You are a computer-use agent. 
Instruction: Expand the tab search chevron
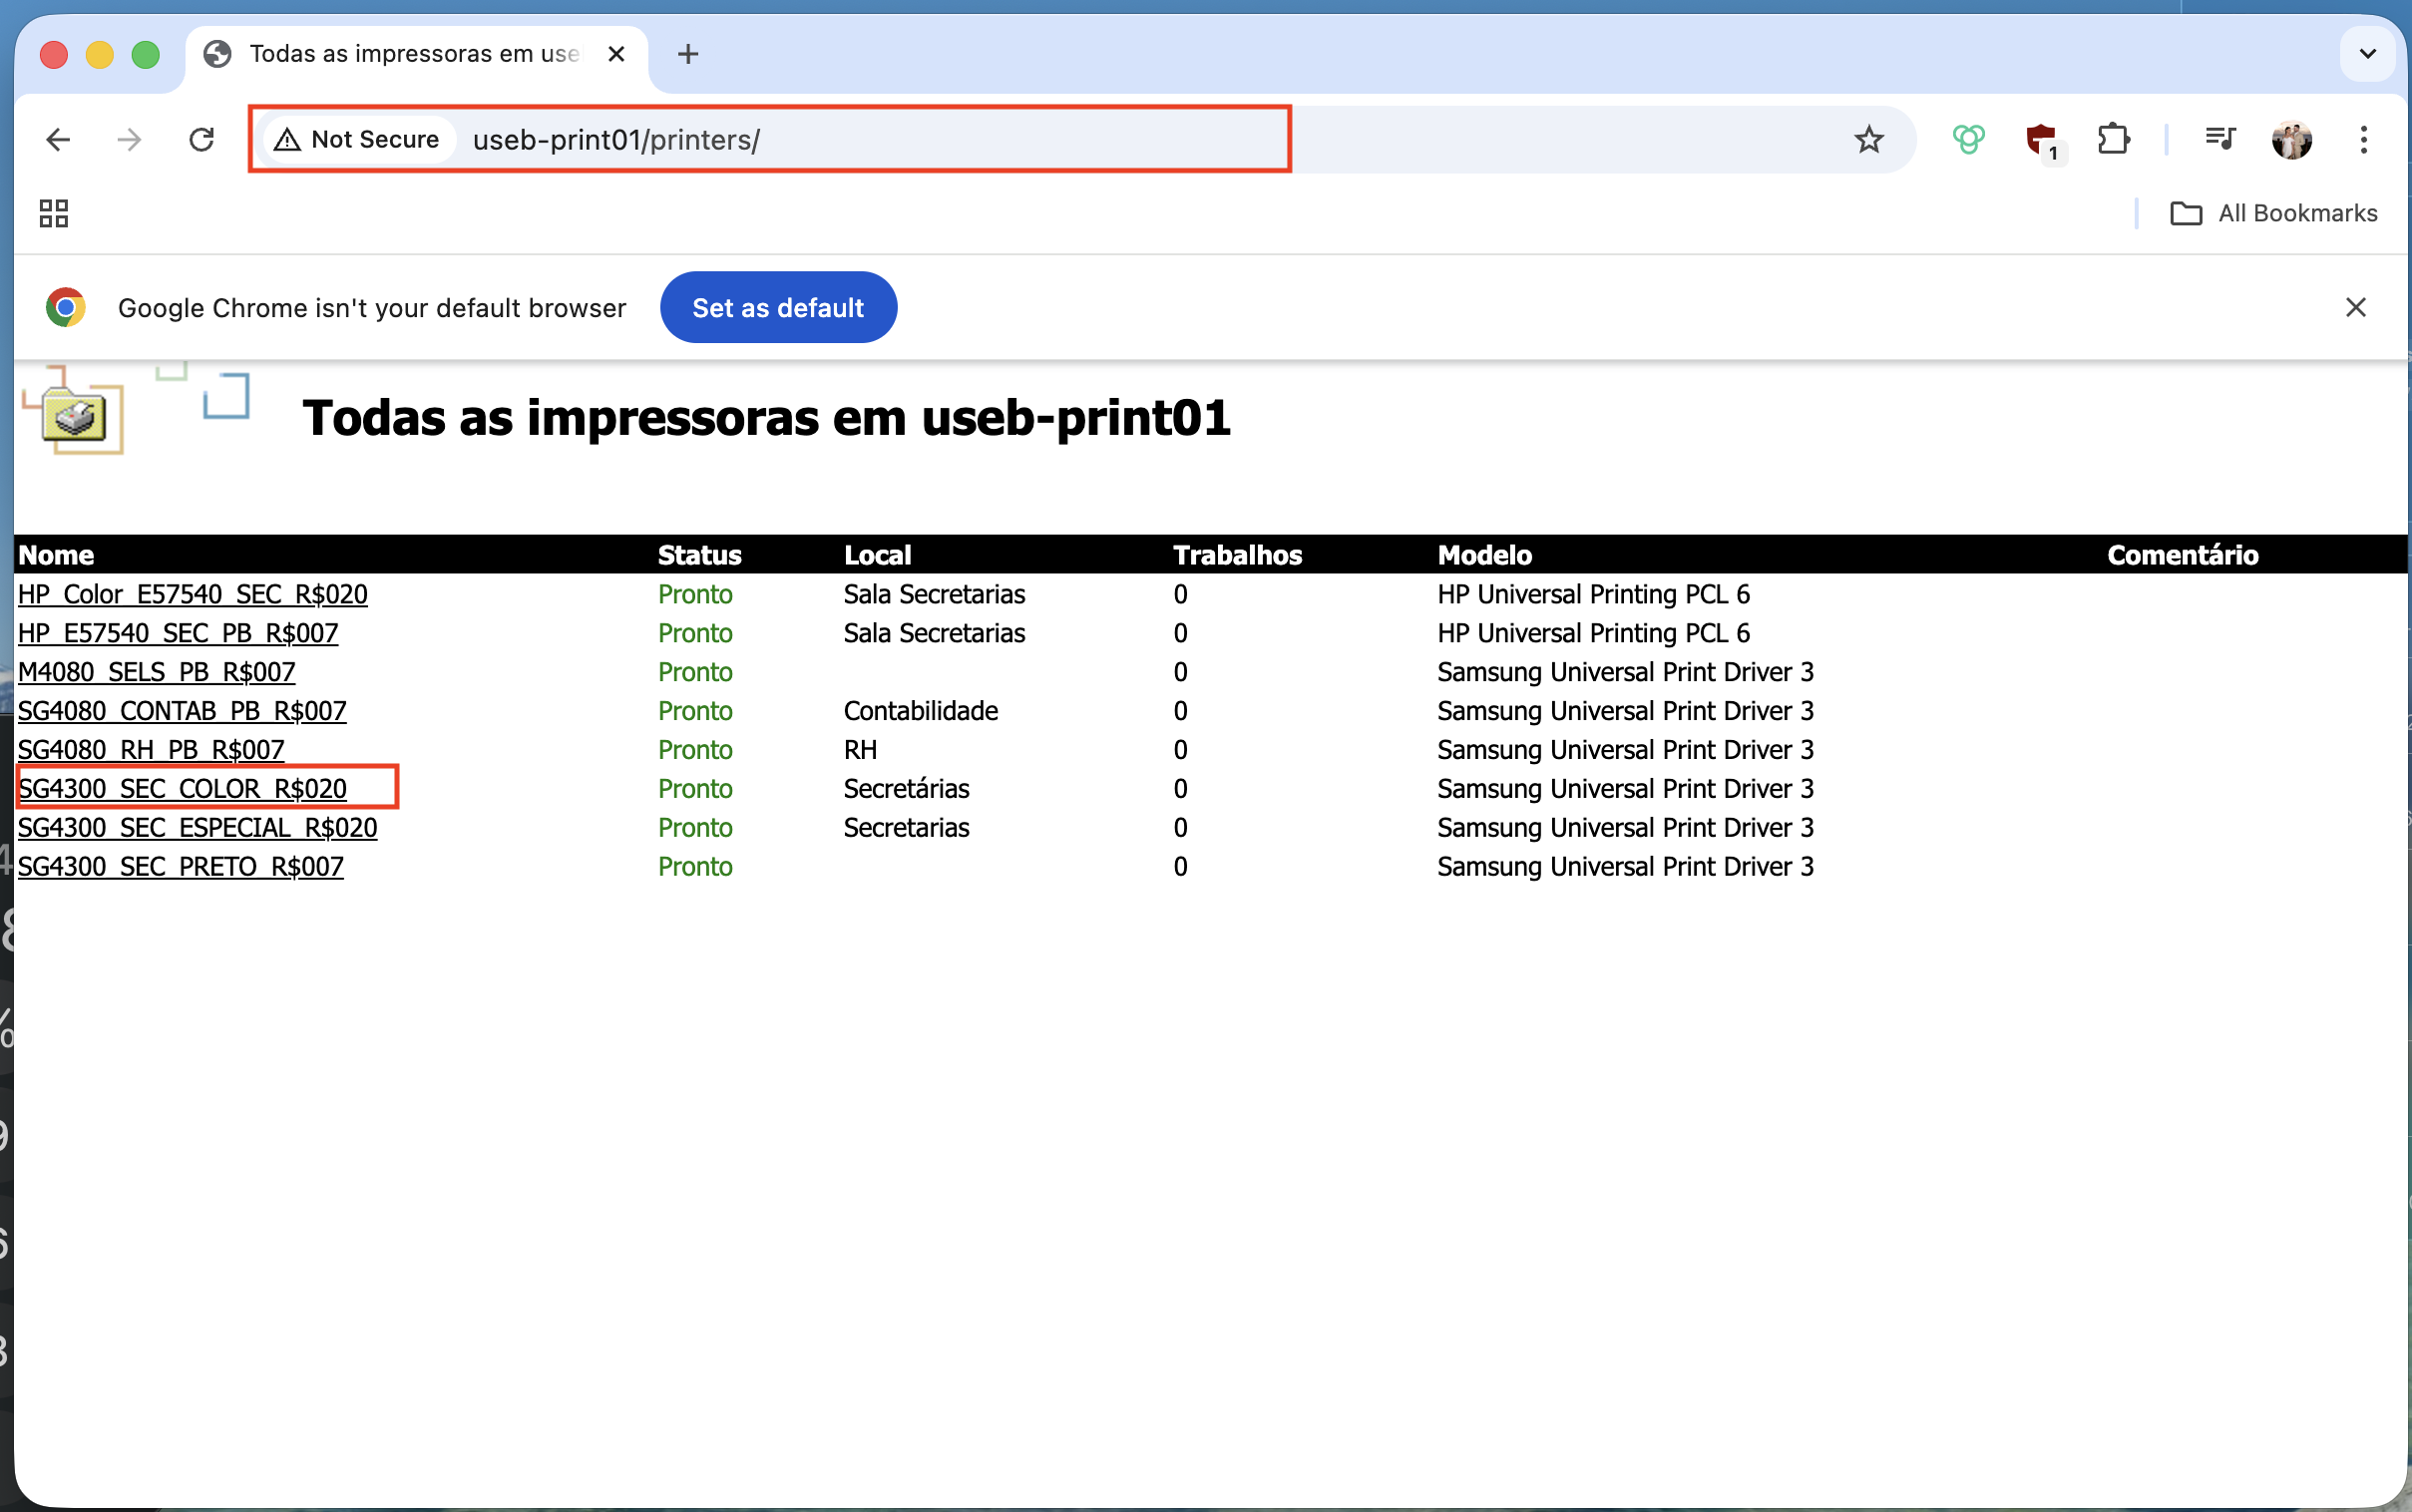(2367, 54)
